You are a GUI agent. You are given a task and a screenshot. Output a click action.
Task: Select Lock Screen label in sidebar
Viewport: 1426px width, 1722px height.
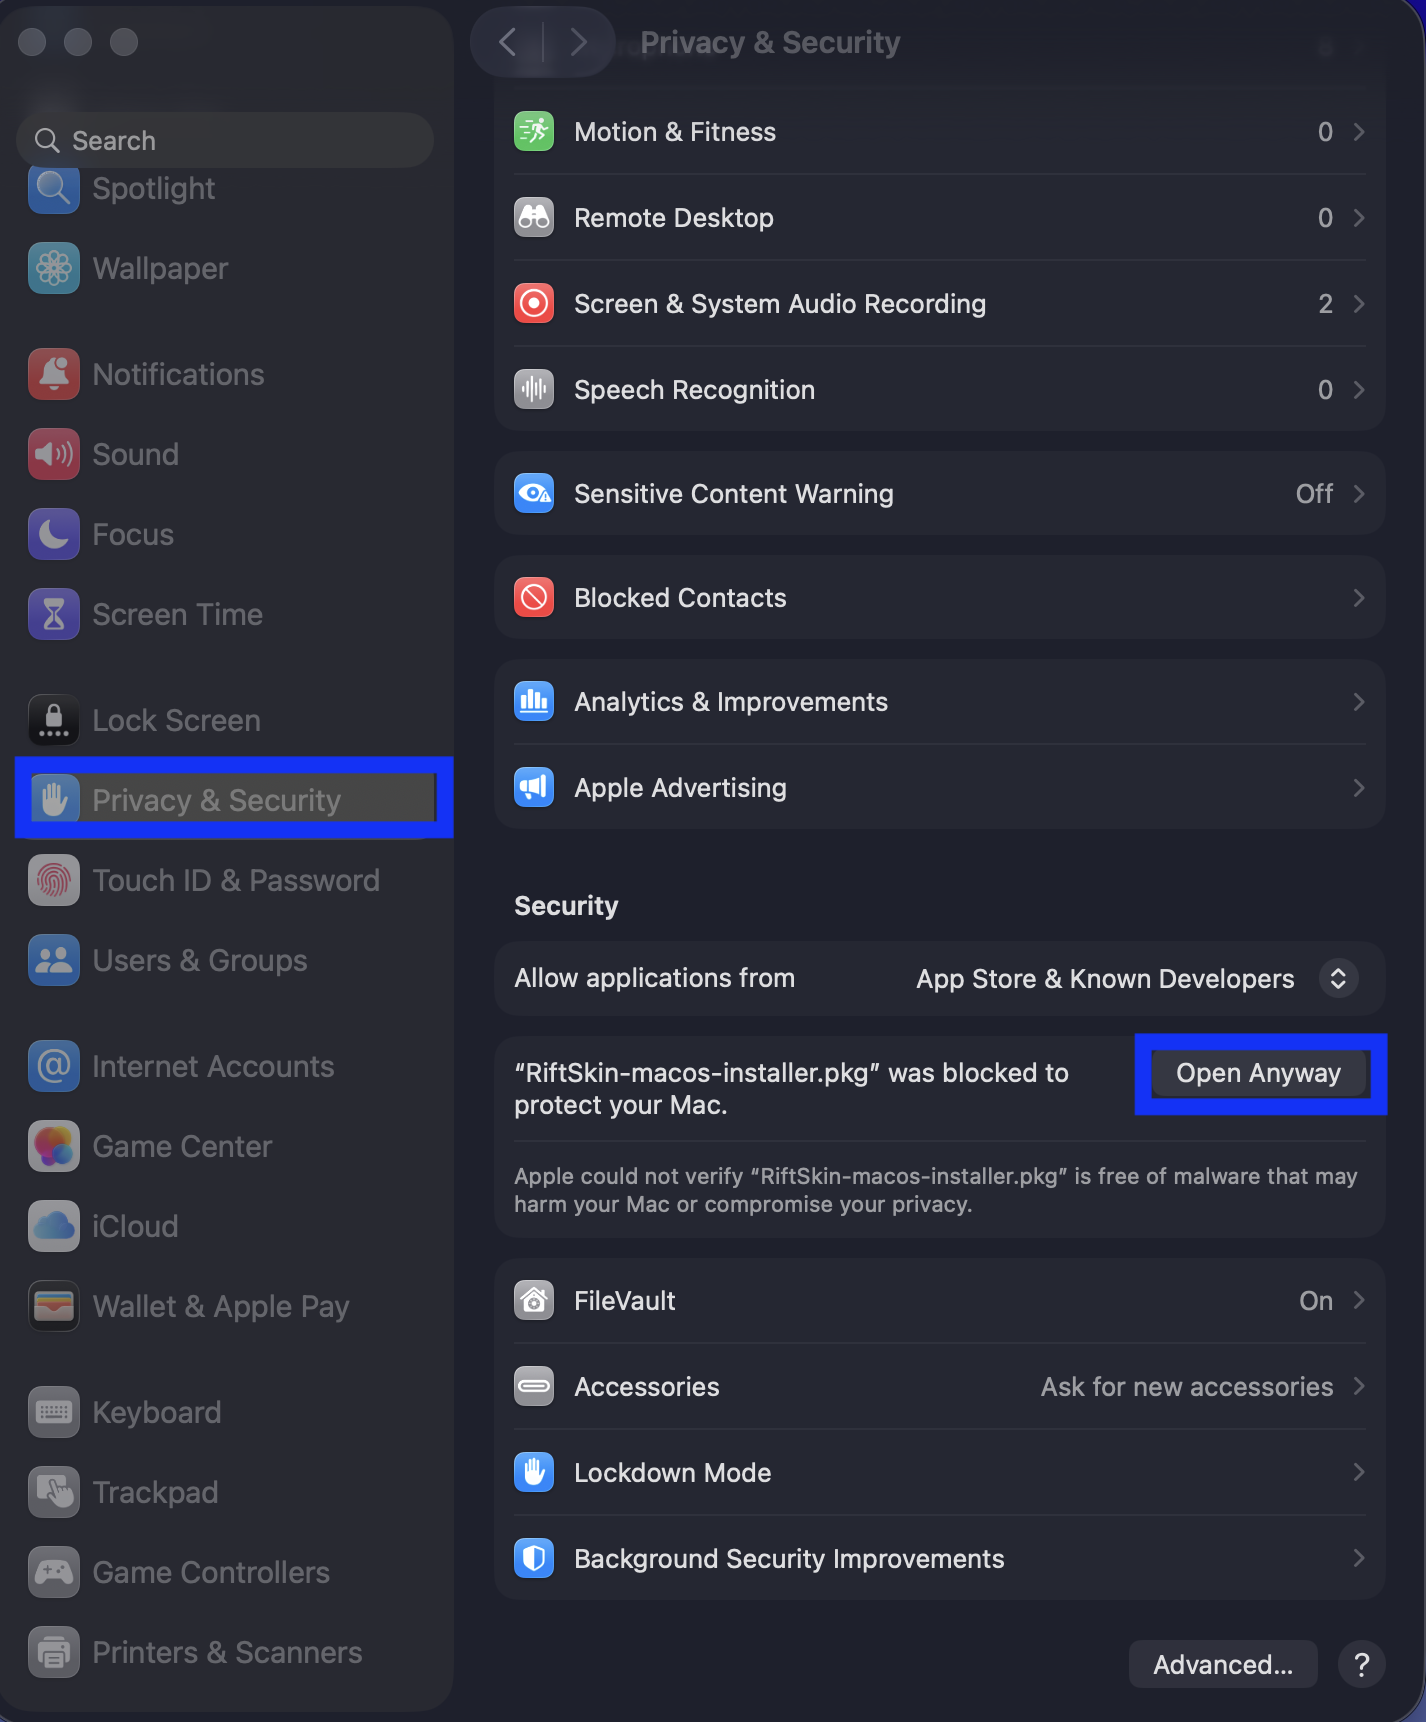[177, 720]
